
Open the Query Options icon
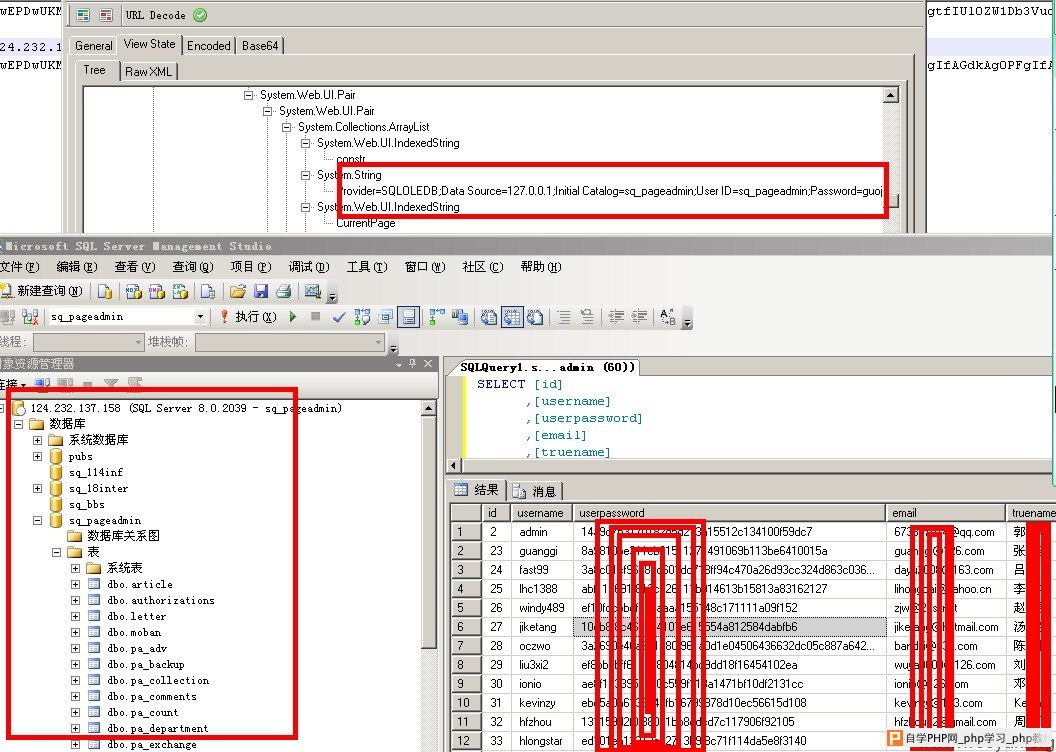[385, 317]
